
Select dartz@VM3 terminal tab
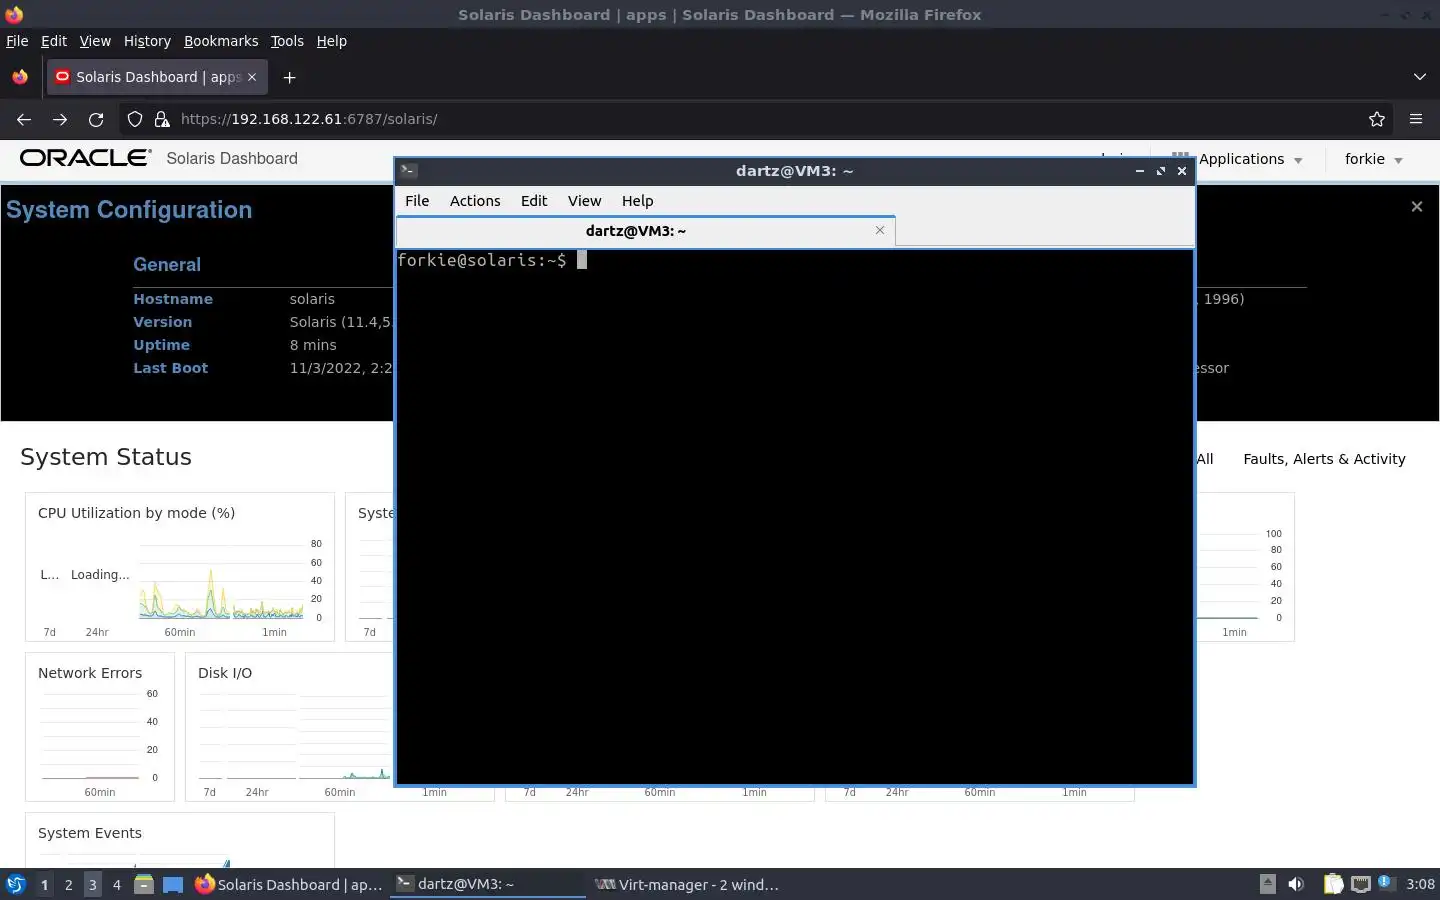645,230
